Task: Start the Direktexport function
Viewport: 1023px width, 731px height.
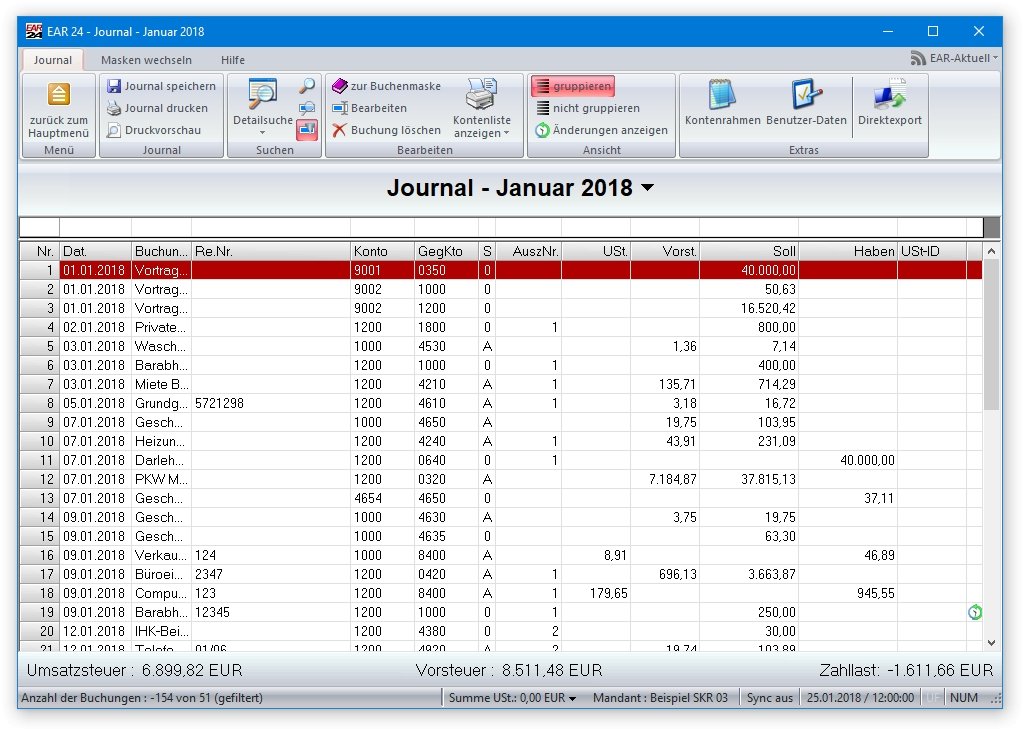Action: (889, 102)
